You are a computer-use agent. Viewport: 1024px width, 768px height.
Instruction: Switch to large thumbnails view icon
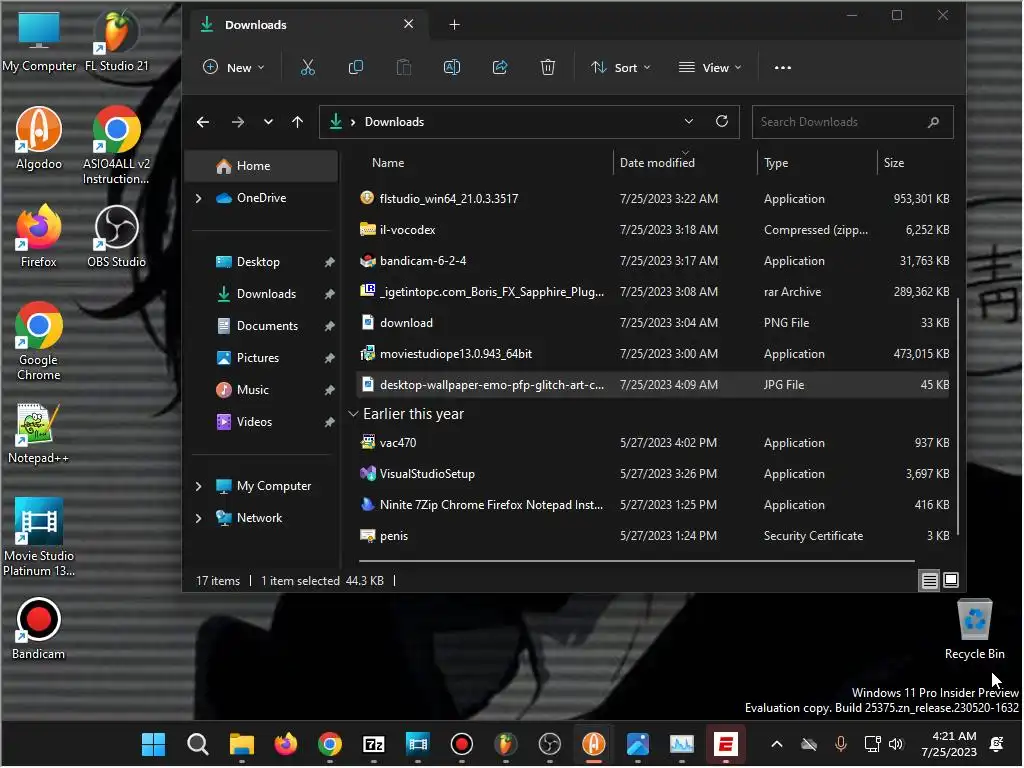click(951, 580)
